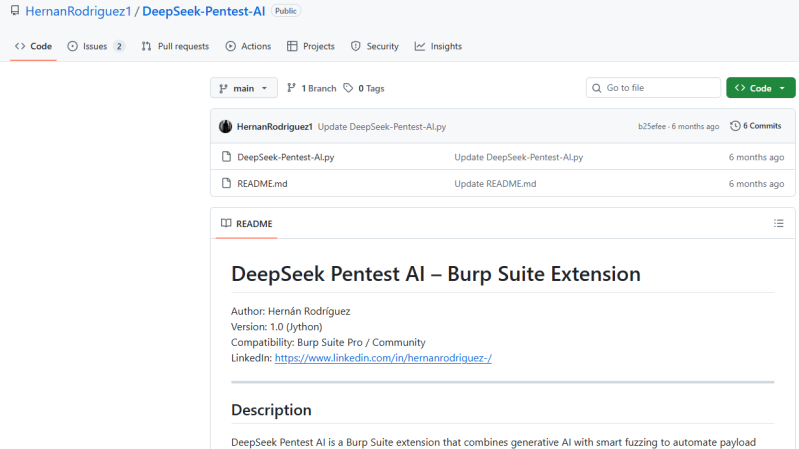Open the README outline menu icon
Screen dimensions: 799x449
[x=778, y=223]
